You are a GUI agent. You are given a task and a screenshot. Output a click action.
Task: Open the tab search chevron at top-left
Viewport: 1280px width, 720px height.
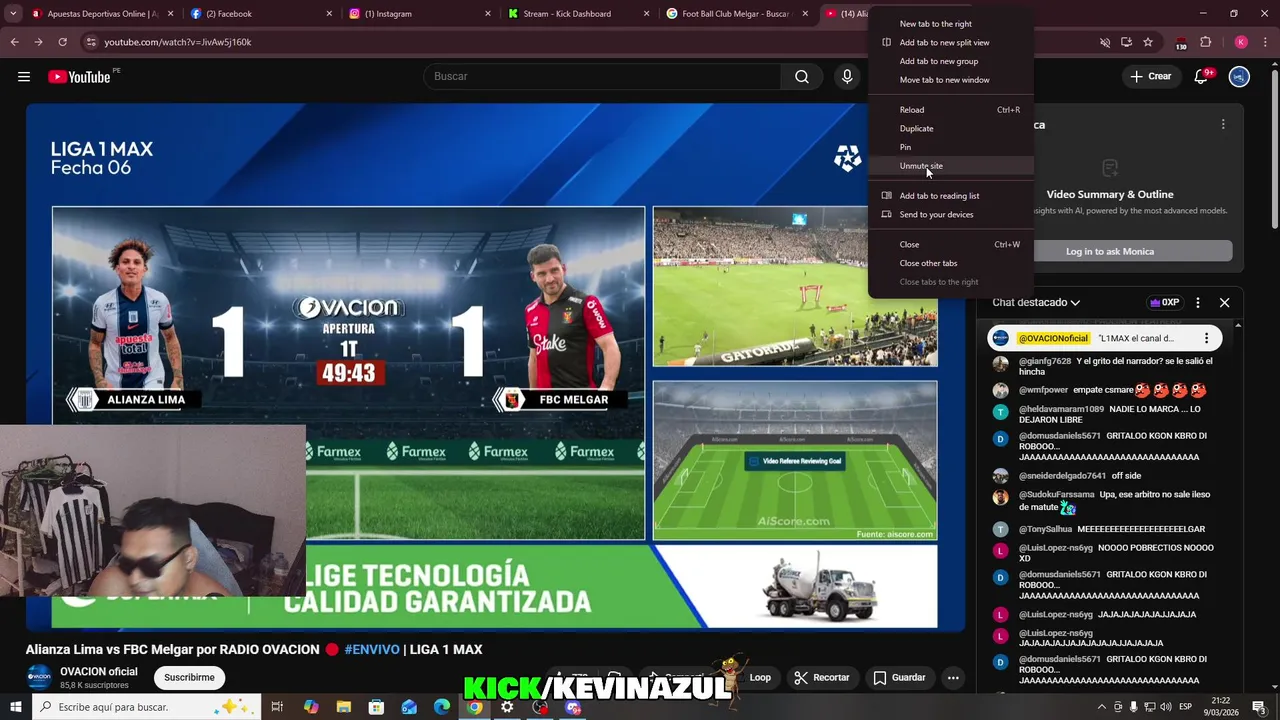(14, 14)
